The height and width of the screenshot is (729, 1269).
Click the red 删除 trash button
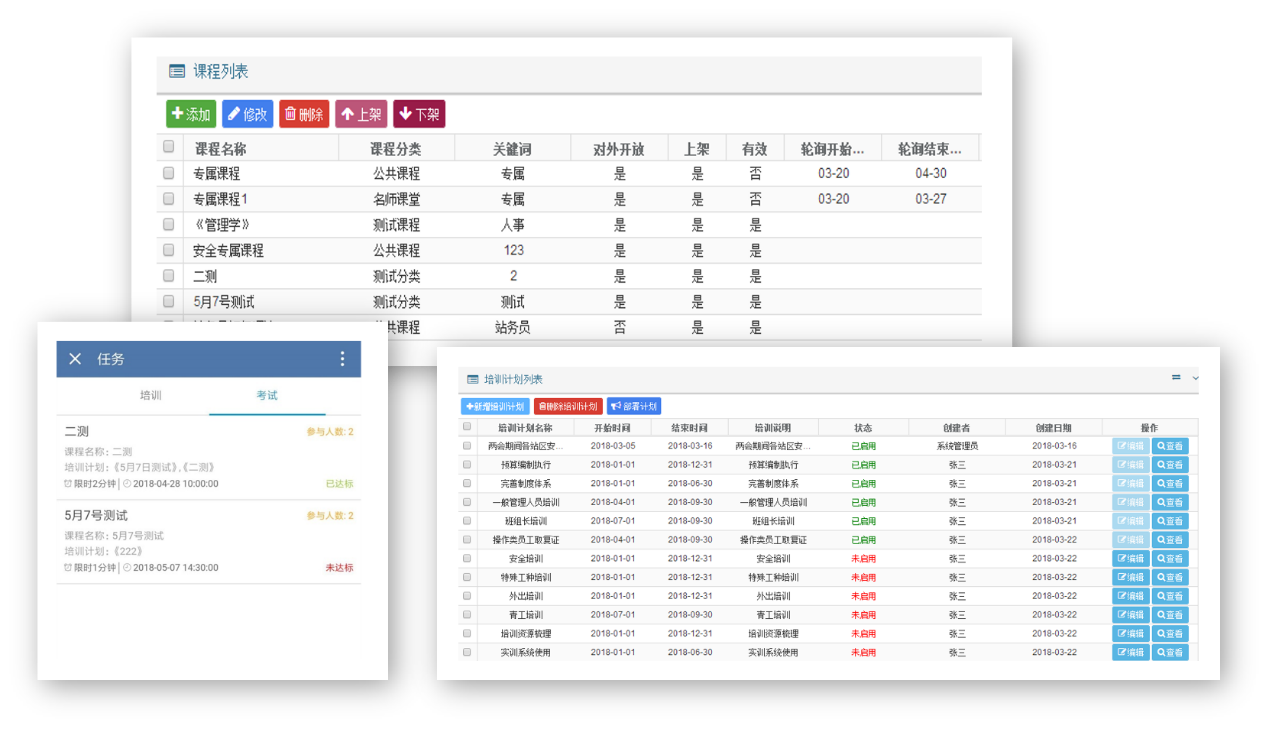point(304,114)
